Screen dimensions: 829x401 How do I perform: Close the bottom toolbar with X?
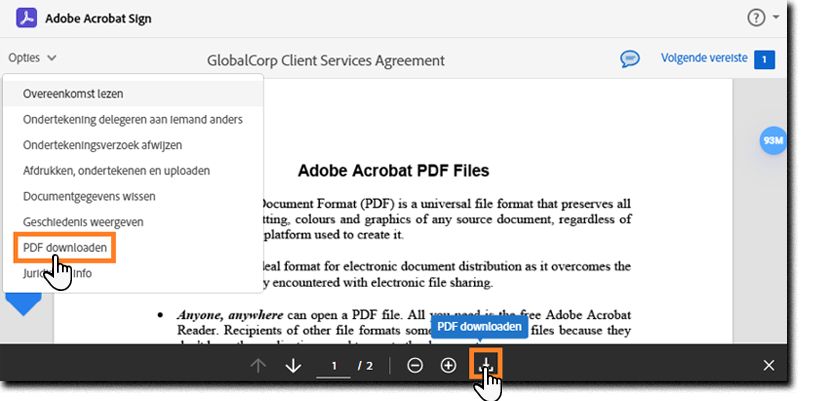click(769, 366)
